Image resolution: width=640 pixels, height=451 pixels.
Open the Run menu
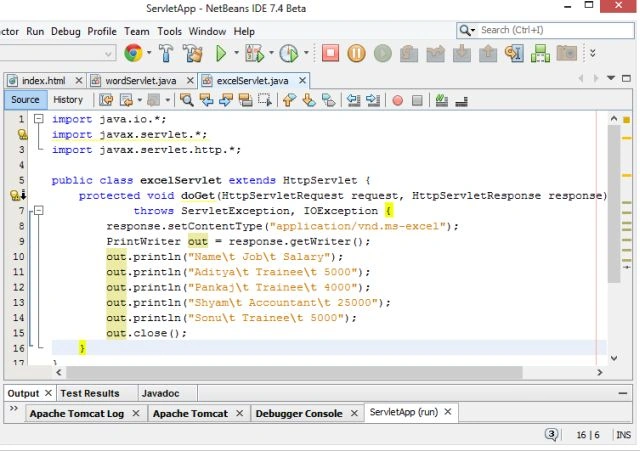coord(35,31)
